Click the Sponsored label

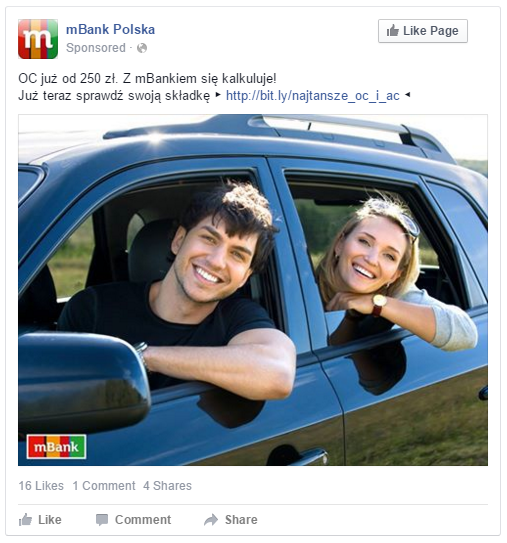tap(96, 48)
